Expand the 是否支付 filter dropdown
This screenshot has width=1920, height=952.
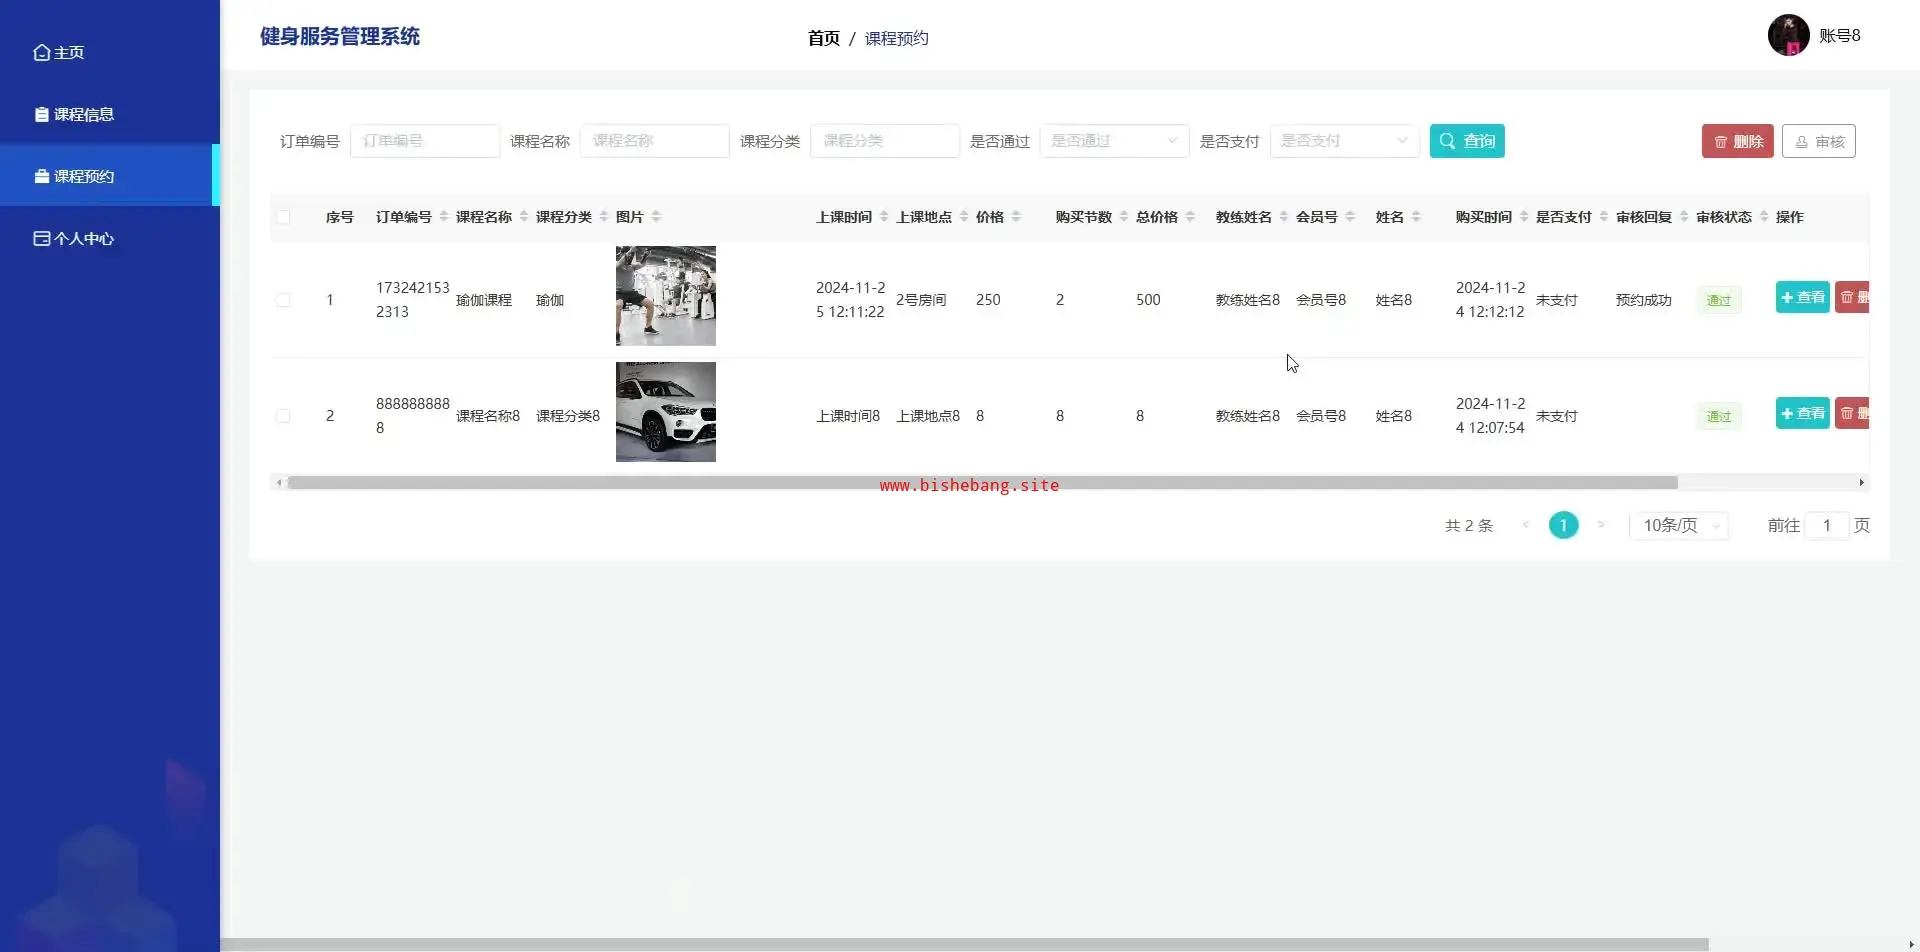1344,141
